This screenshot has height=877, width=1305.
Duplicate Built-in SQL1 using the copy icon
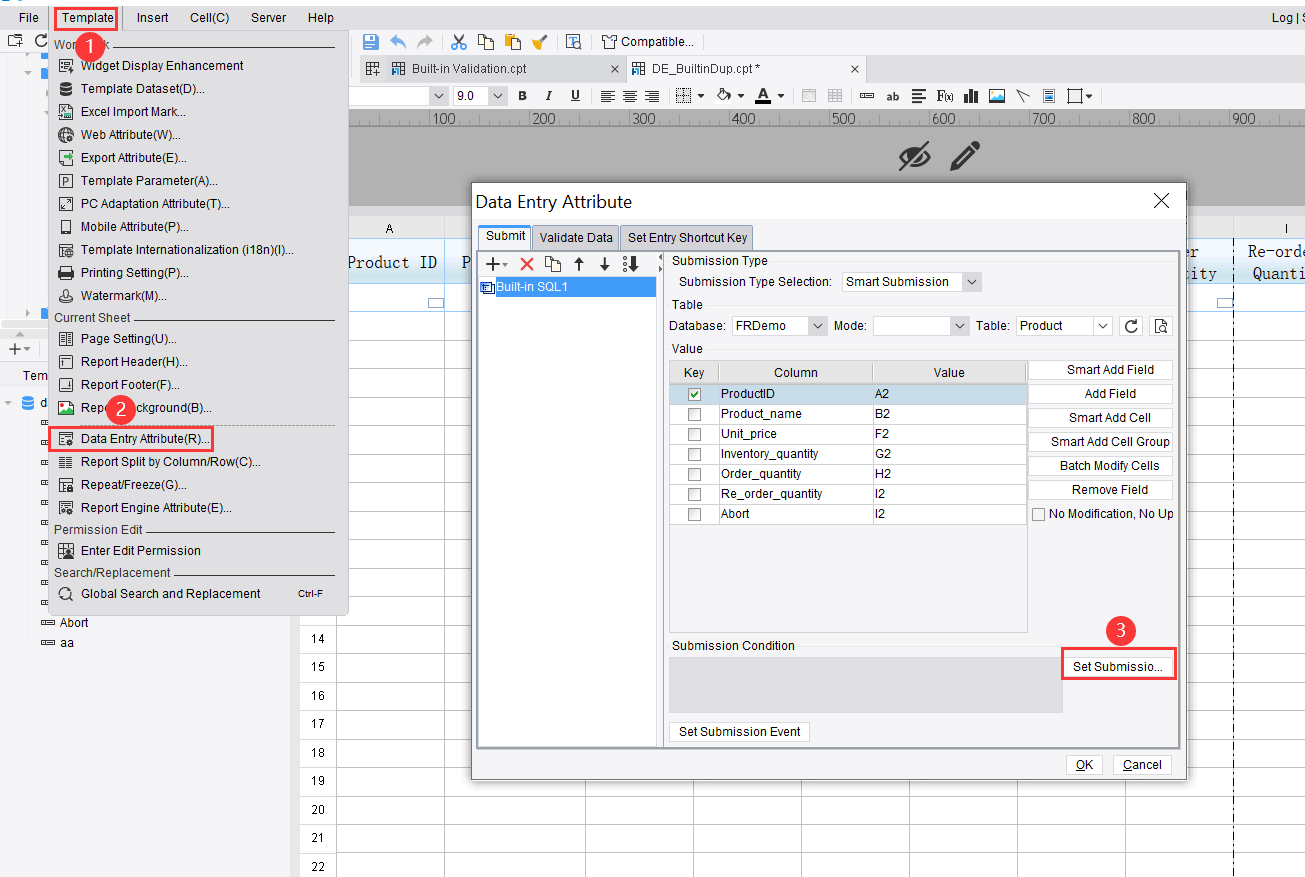coord(551,263)
